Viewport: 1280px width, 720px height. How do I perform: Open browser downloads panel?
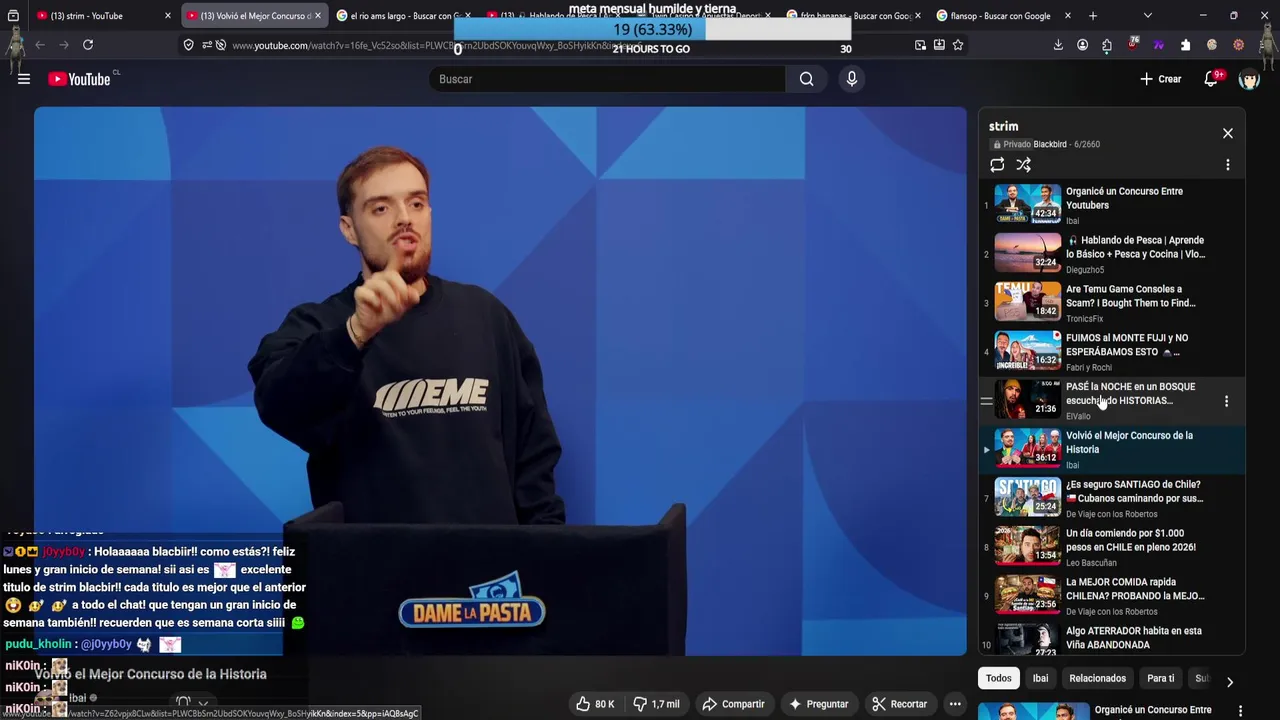tap(1058, 45)
